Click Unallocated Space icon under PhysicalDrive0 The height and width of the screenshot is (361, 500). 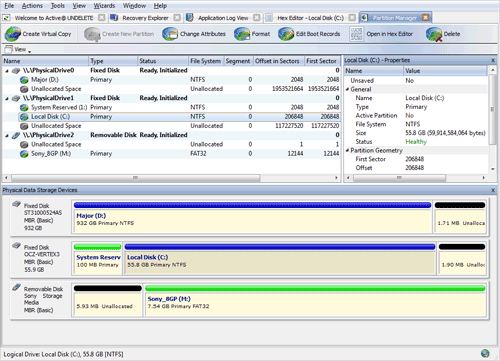[24, 89]
